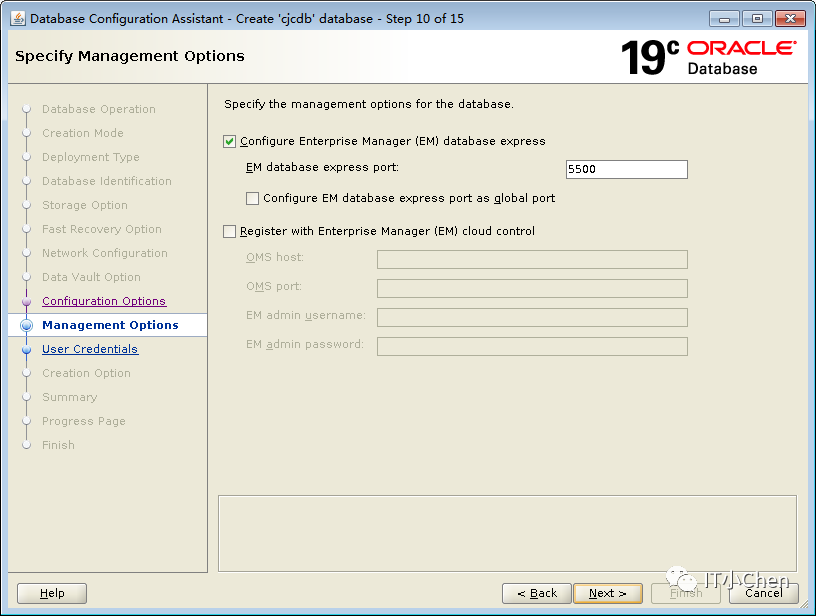The height and width of the screenshot is (616, 816).
Task: Click the Database Identification step
Action: pyautogui.click(x=107, y=181)
